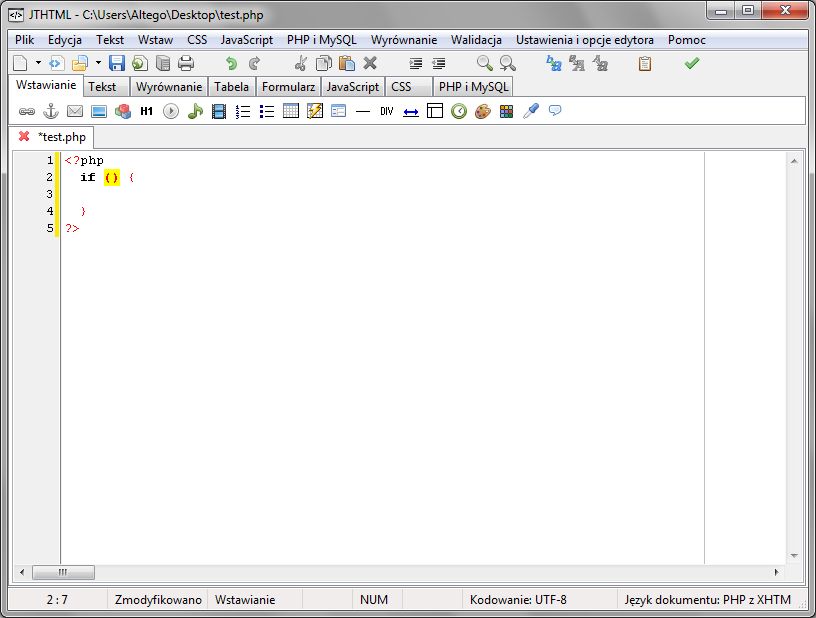Screen dimensions: 816x618
Task: Insert a bulleted list icon
Action: pos(267,111)
